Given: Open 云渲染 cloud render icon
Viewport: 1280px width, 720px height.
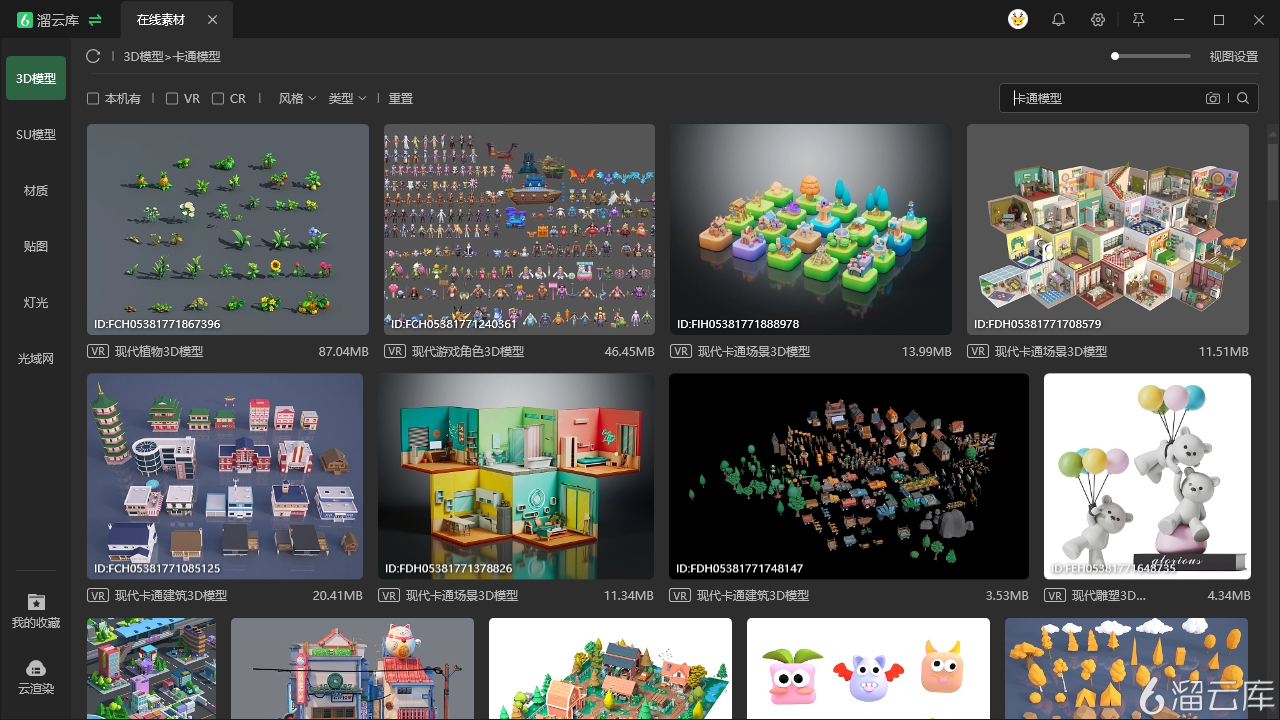Looking at the screenshot, I should pos(36,668).
